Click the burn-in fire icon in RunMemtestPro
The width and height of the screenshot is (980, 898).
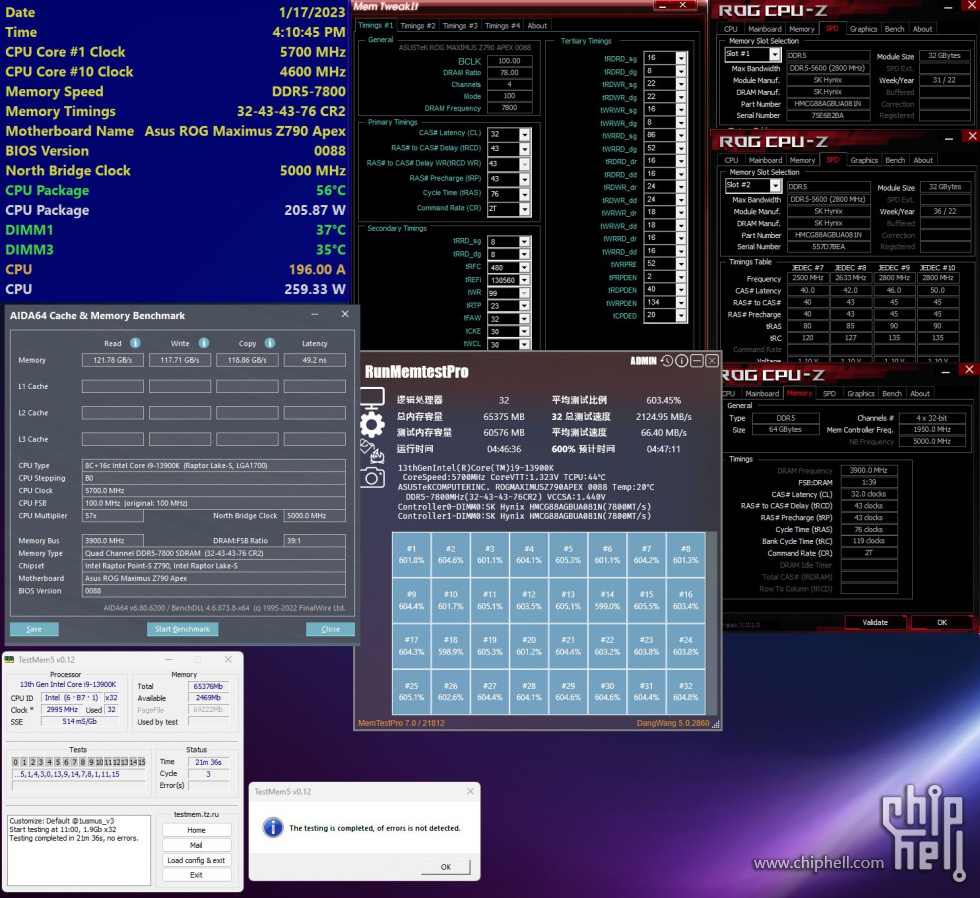tap(372, 451)
